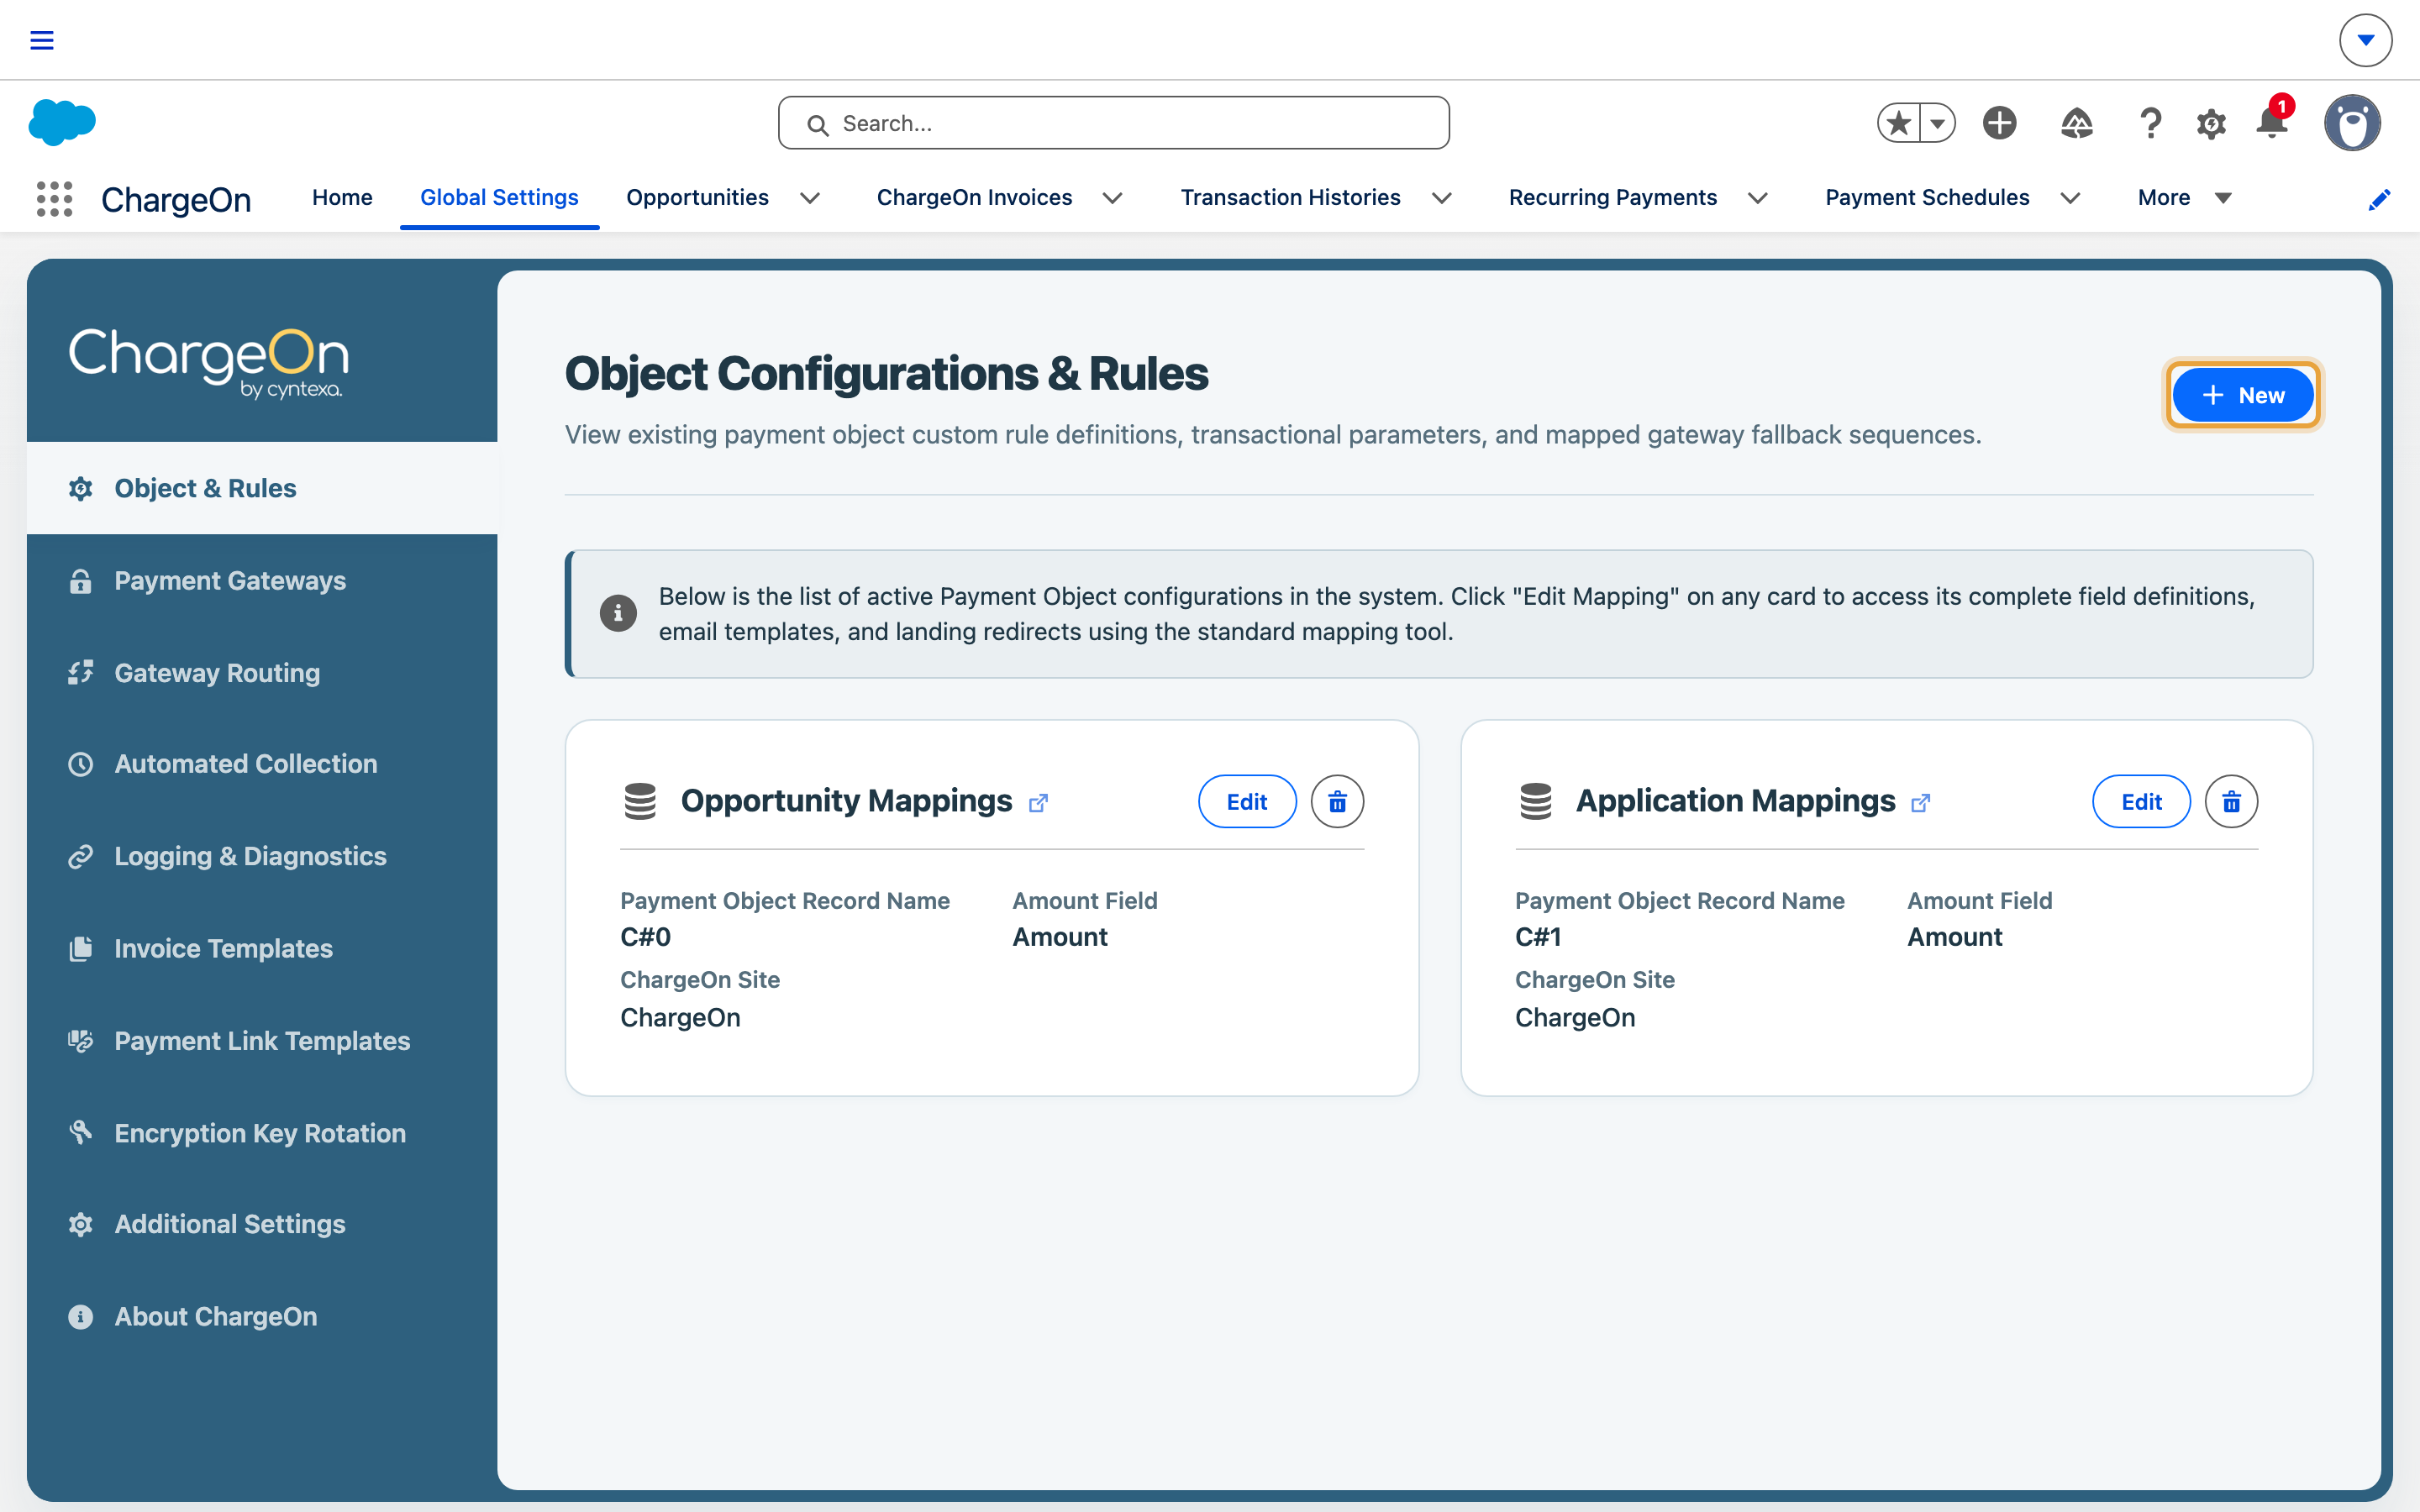
Task: Open the Setup gear icon
Action: 2211,124
